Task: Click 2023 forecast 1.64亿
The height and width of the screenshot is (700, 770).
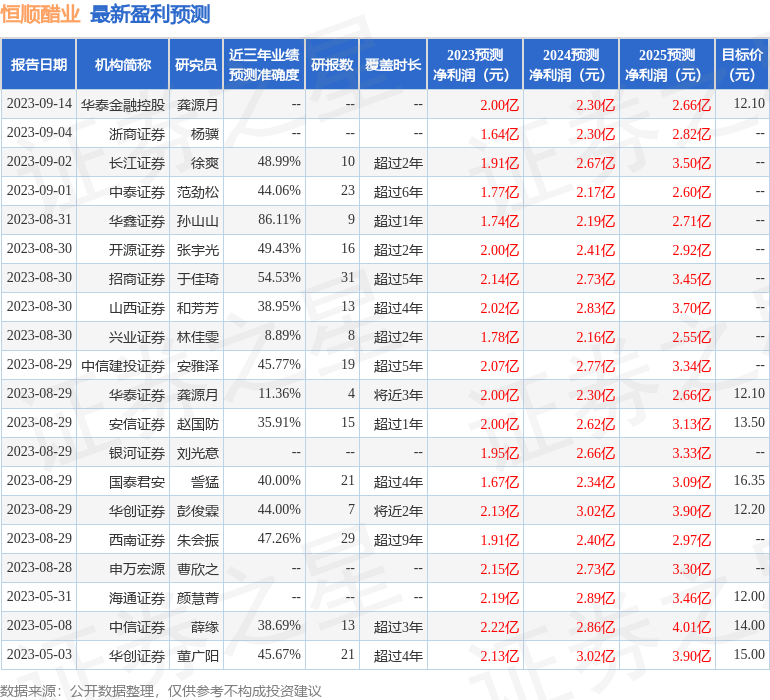Action: coord(499,134)
